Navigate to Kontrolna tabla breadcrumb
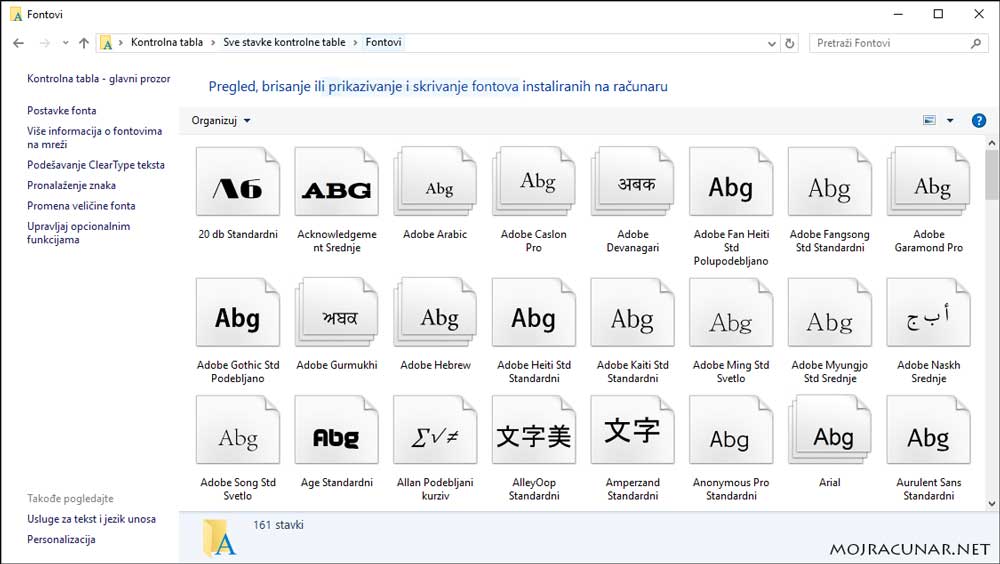 point(166,42)
